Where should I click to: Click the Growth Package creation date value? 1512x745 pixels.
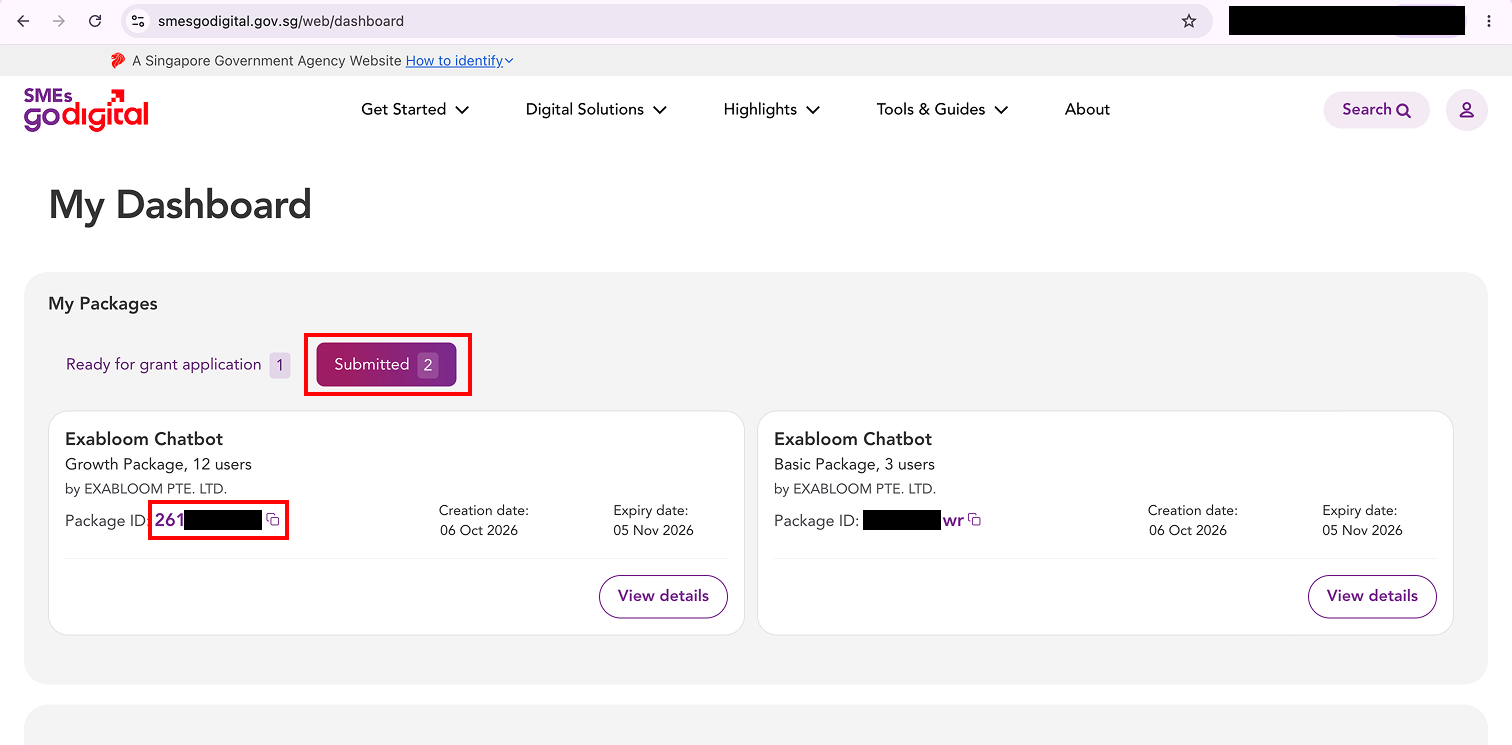click(x=479, y=531)
